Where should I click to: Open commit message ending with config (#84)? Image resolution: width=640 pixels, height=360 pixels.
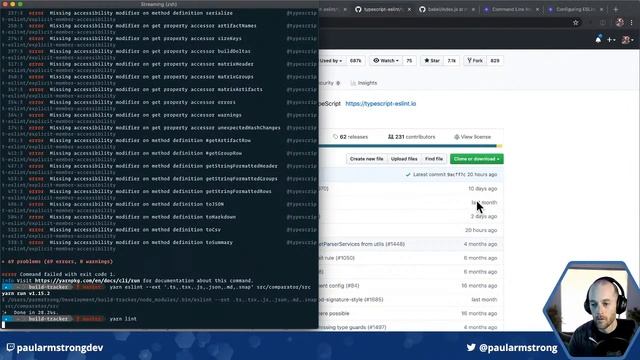click(339, 286)
